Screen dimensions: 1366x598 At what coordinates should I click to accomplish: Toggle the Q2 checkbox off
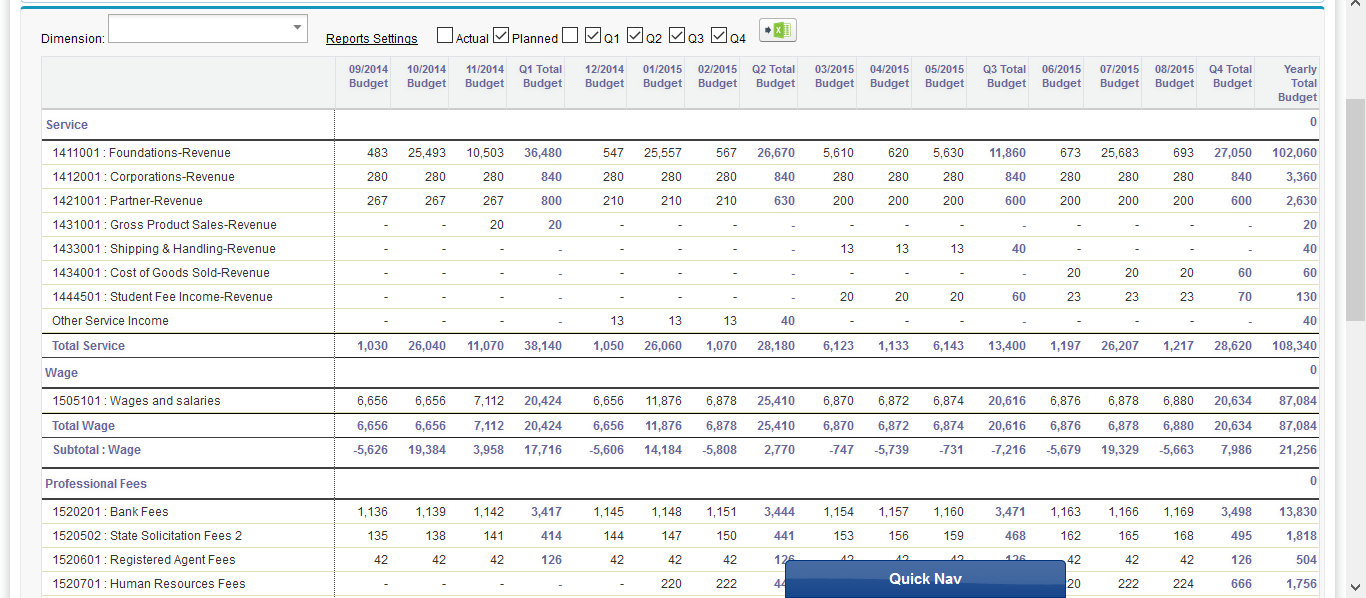coord(636,34)
